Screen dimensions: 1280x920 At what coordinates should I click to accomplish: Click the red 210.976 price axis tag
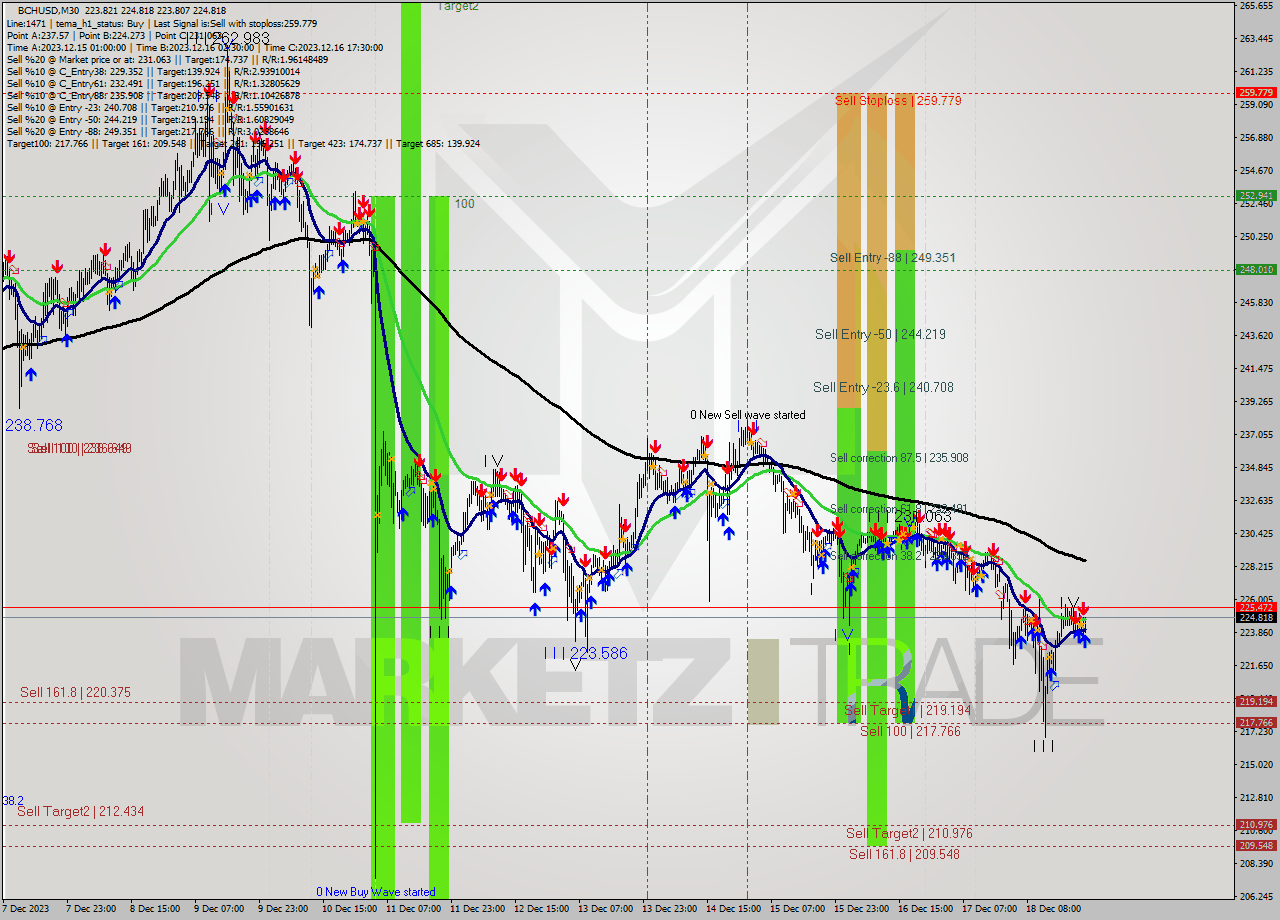[x=1256, y=825]
